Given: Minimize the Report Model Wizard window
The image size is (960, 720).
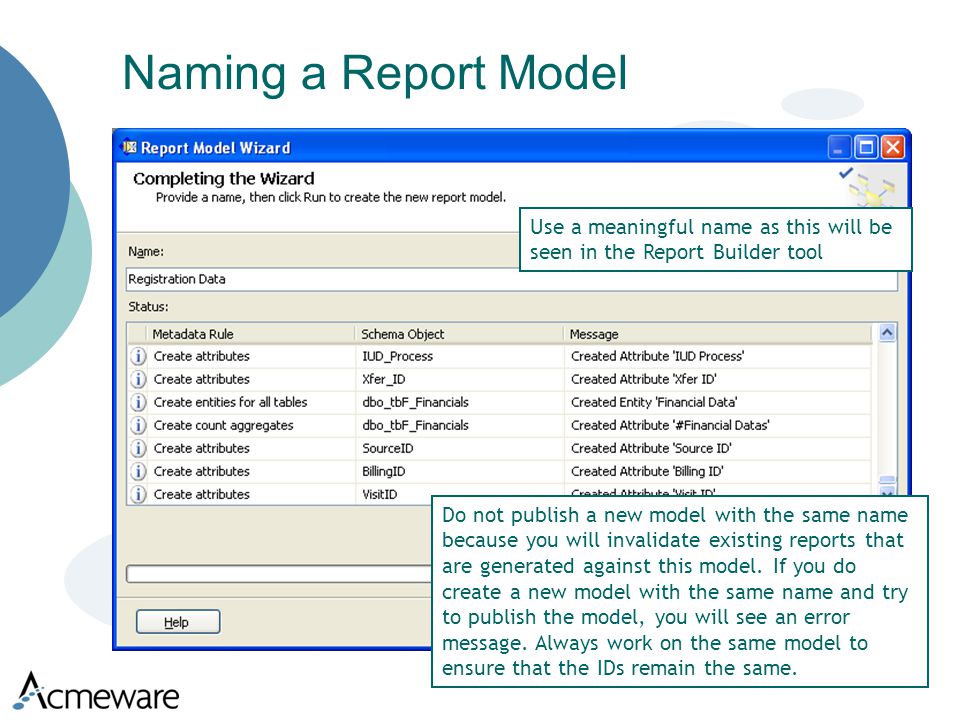Looking at the screenshot, I should point(839,148).
